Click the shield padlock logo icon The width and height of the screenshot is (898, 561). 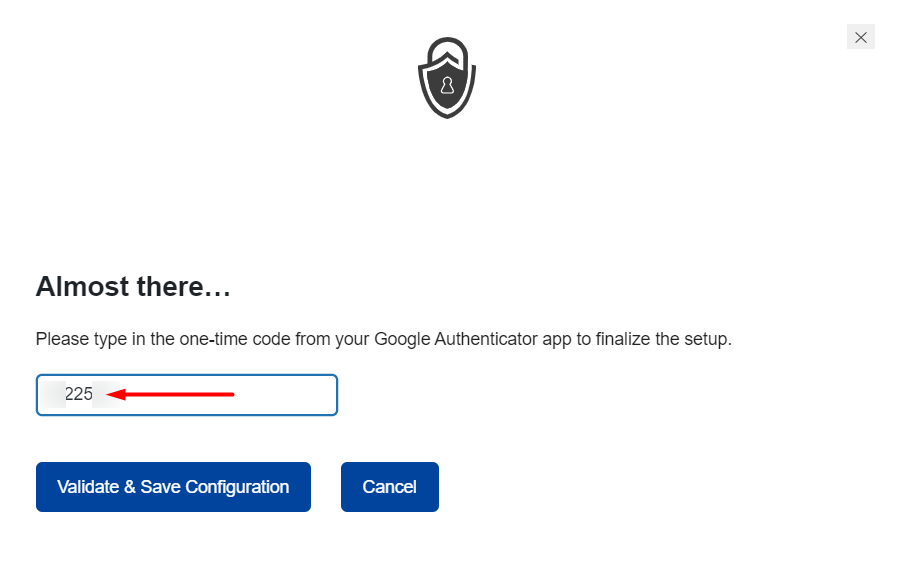447,78
